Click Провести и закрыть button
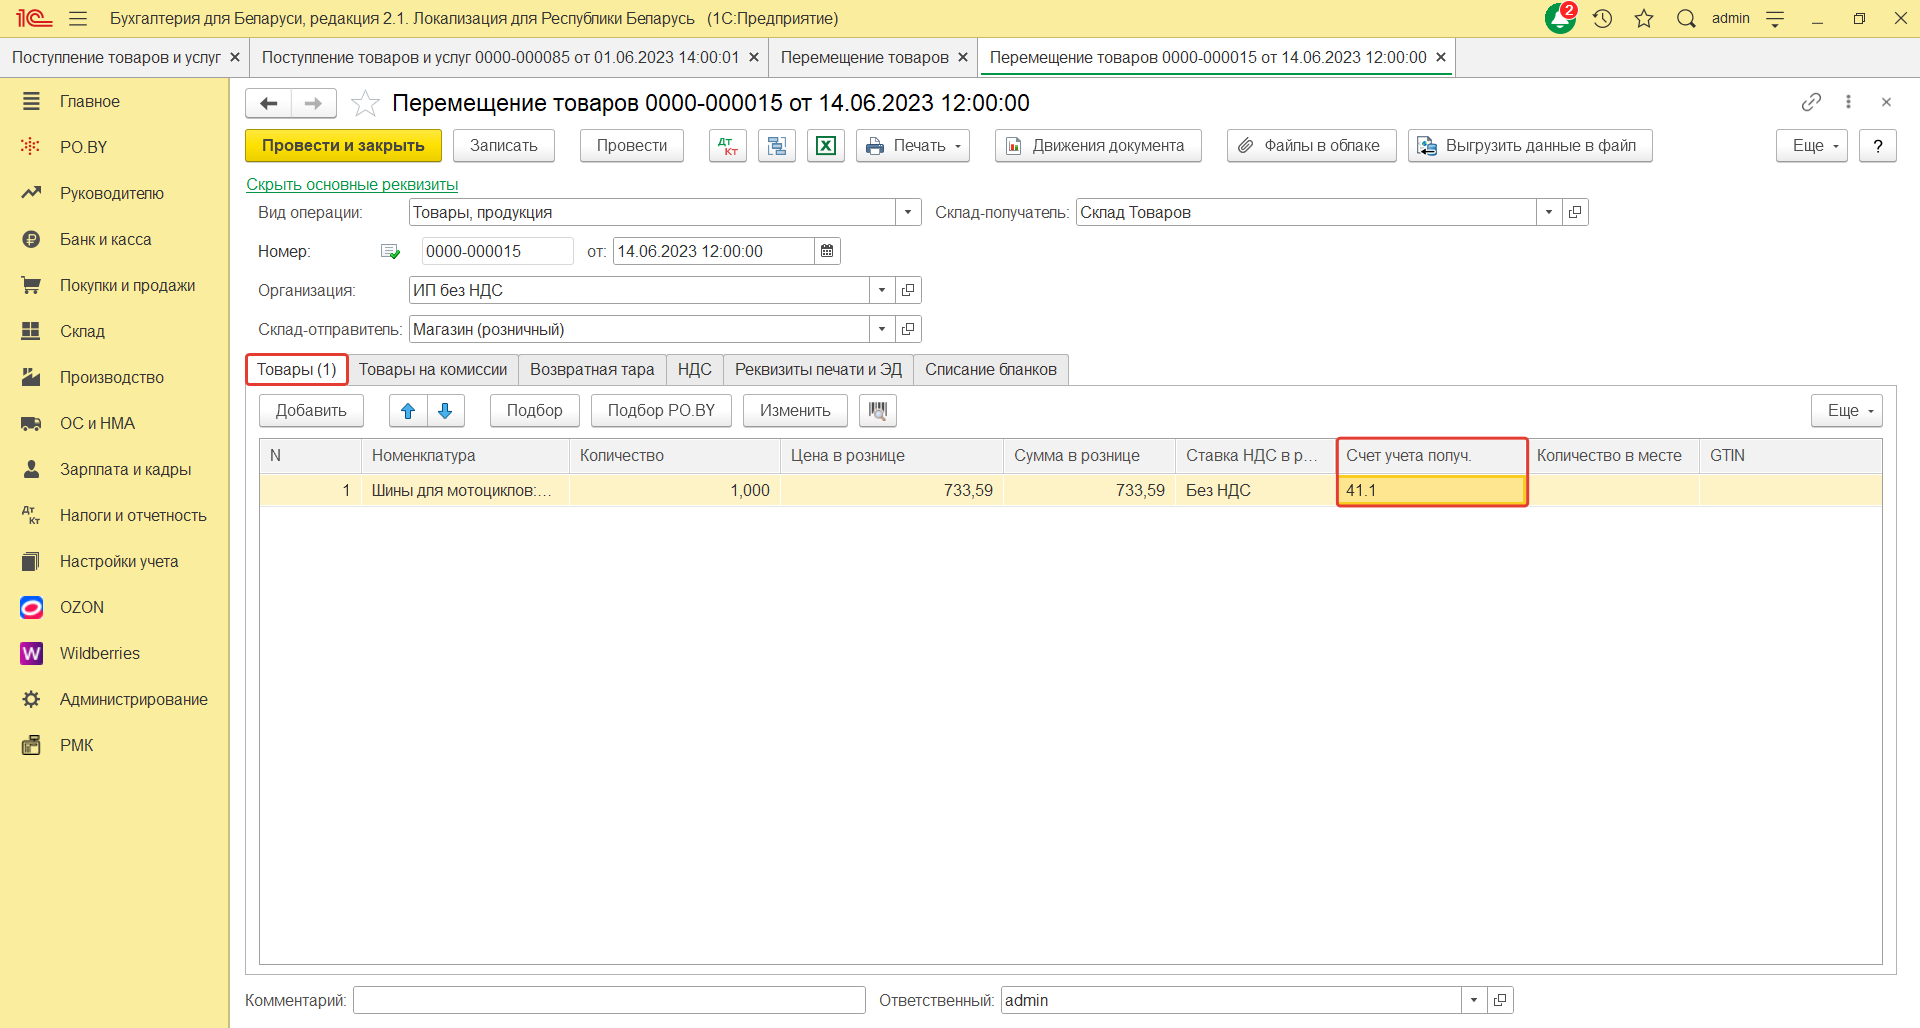 (343, 146)
